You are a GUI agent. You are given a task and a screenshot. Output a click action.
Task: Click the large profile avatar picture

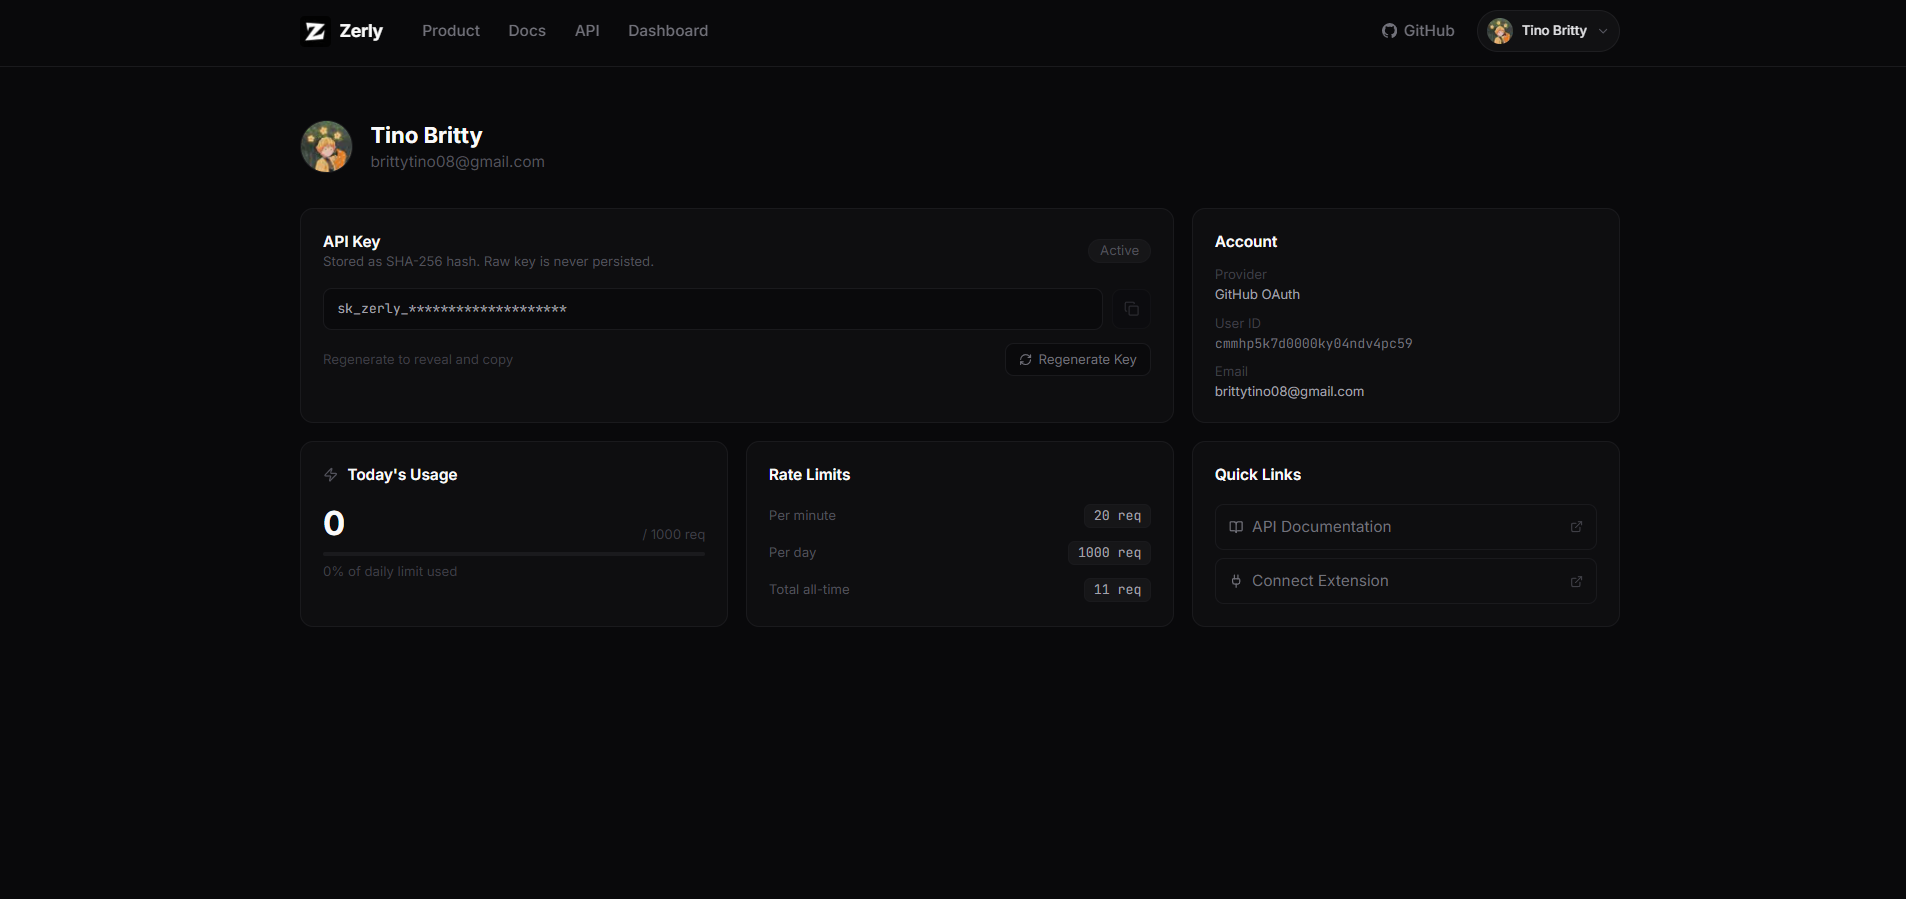tap(326, 147)
